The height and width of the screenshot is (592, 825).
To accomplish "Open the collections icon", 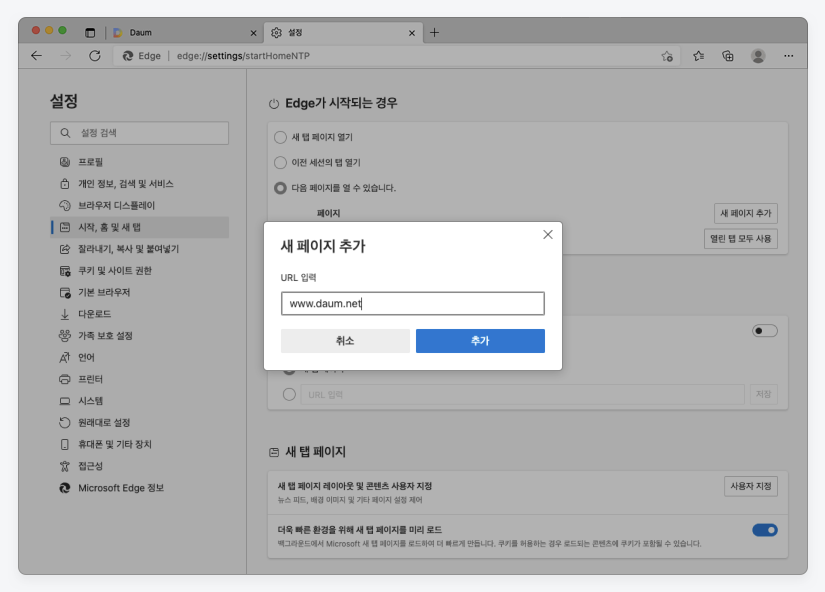I will [728, 56].
